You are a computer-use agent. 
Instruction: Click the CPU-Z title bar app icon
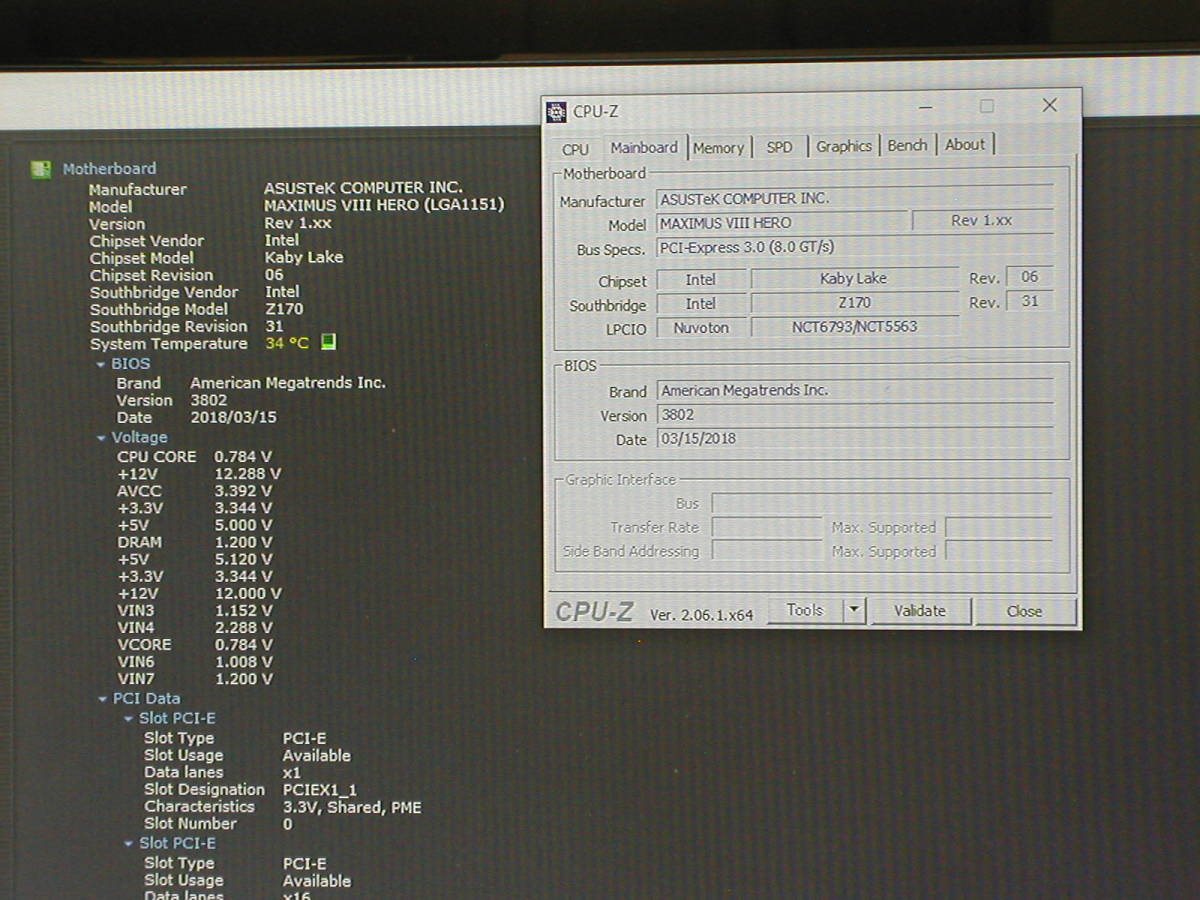[557, 111]
